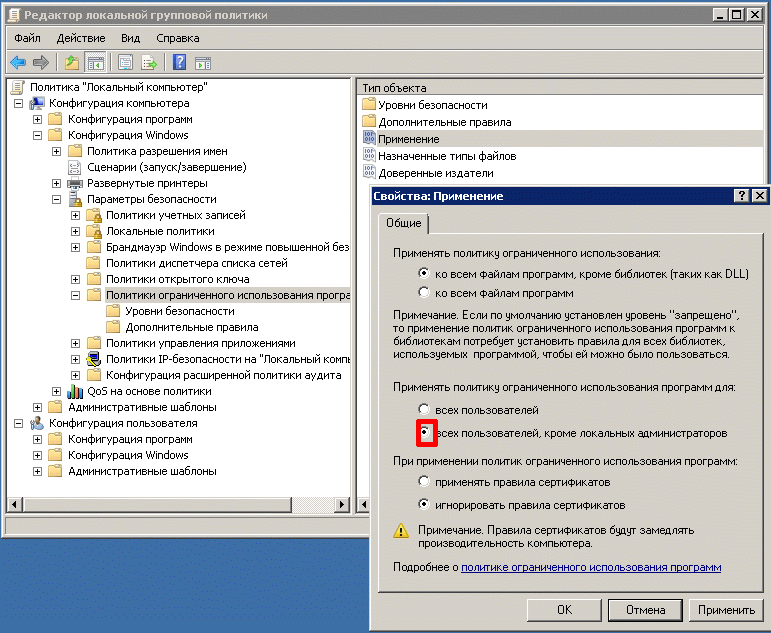The image size is (771, 633).
Task: Select 'Дополнительные правила' in the tree
Action: pyautogui.click(x=192, y=327)
